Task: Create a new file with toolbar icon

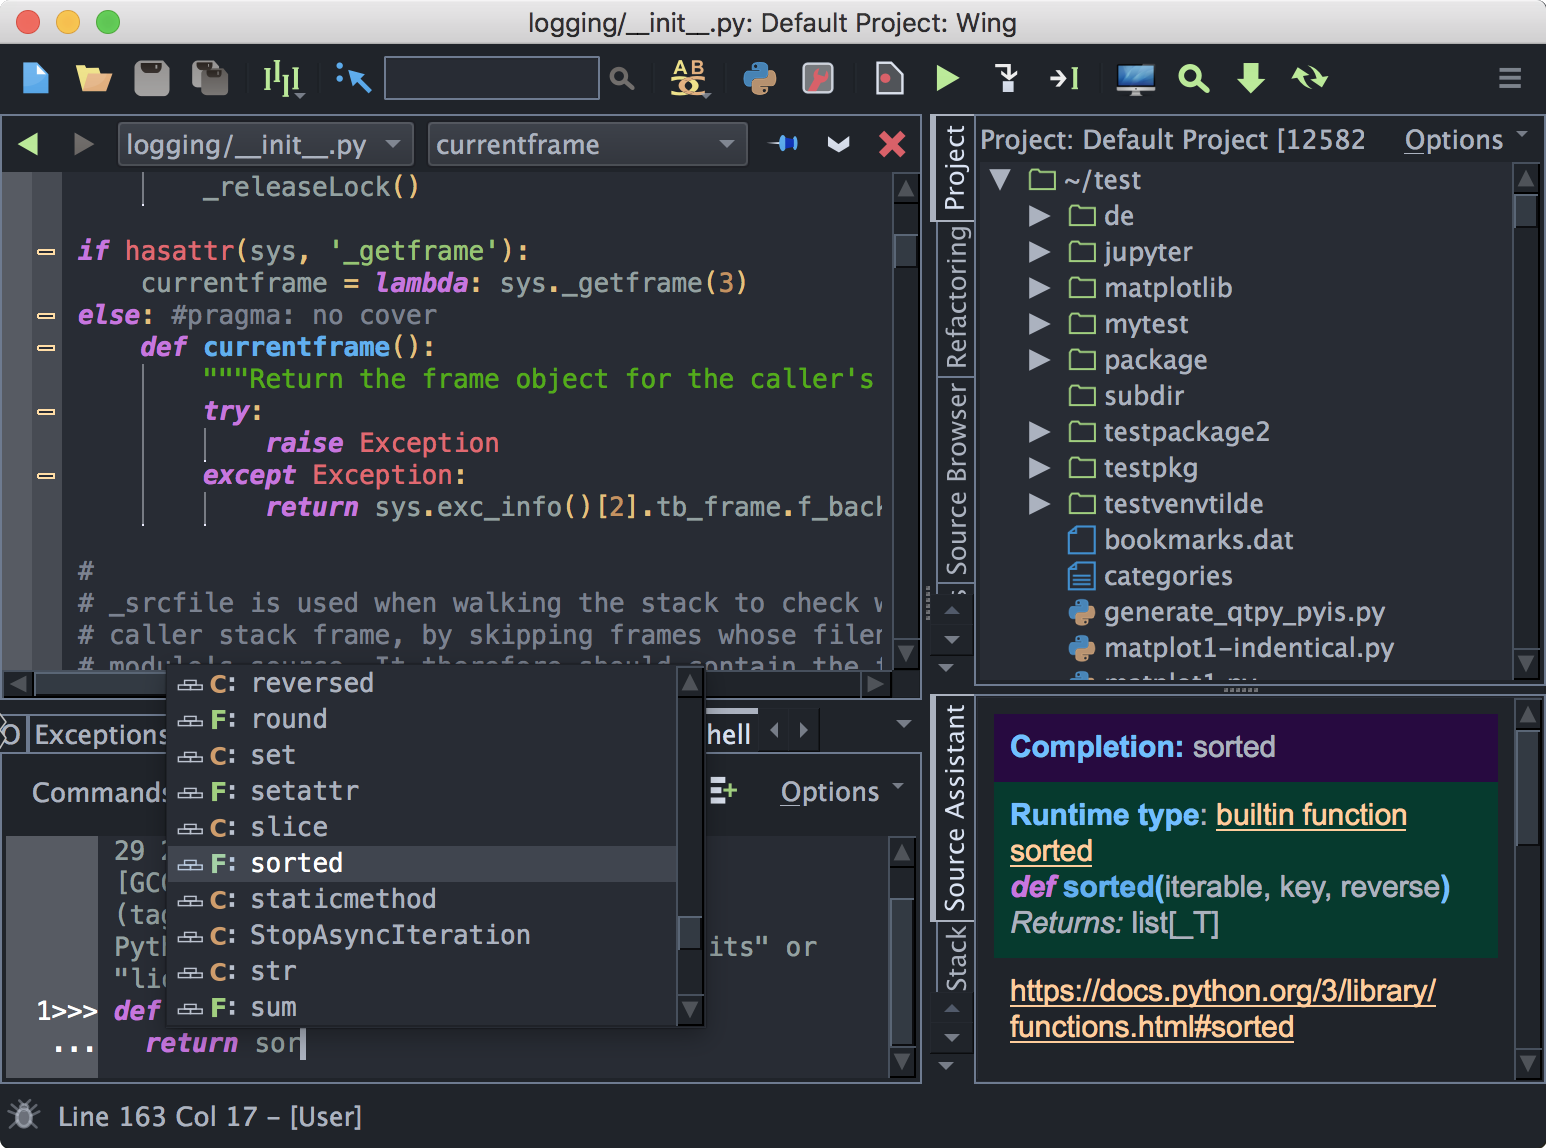Action: click(36, 78)
